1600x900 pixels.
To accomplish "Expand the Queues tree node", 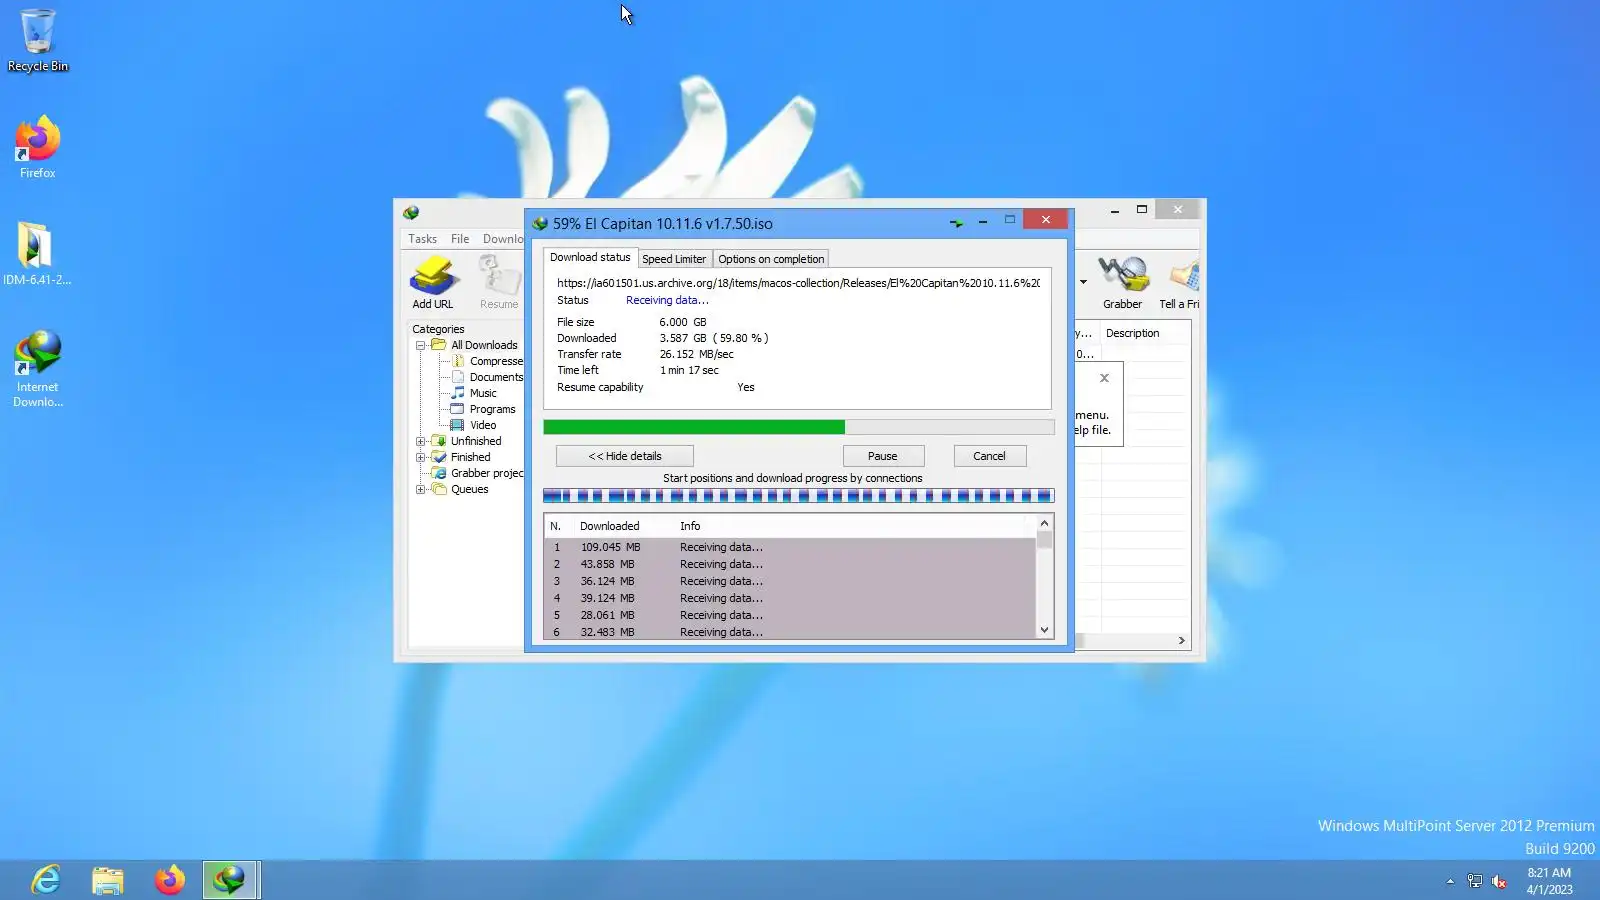I will [421, 489].
